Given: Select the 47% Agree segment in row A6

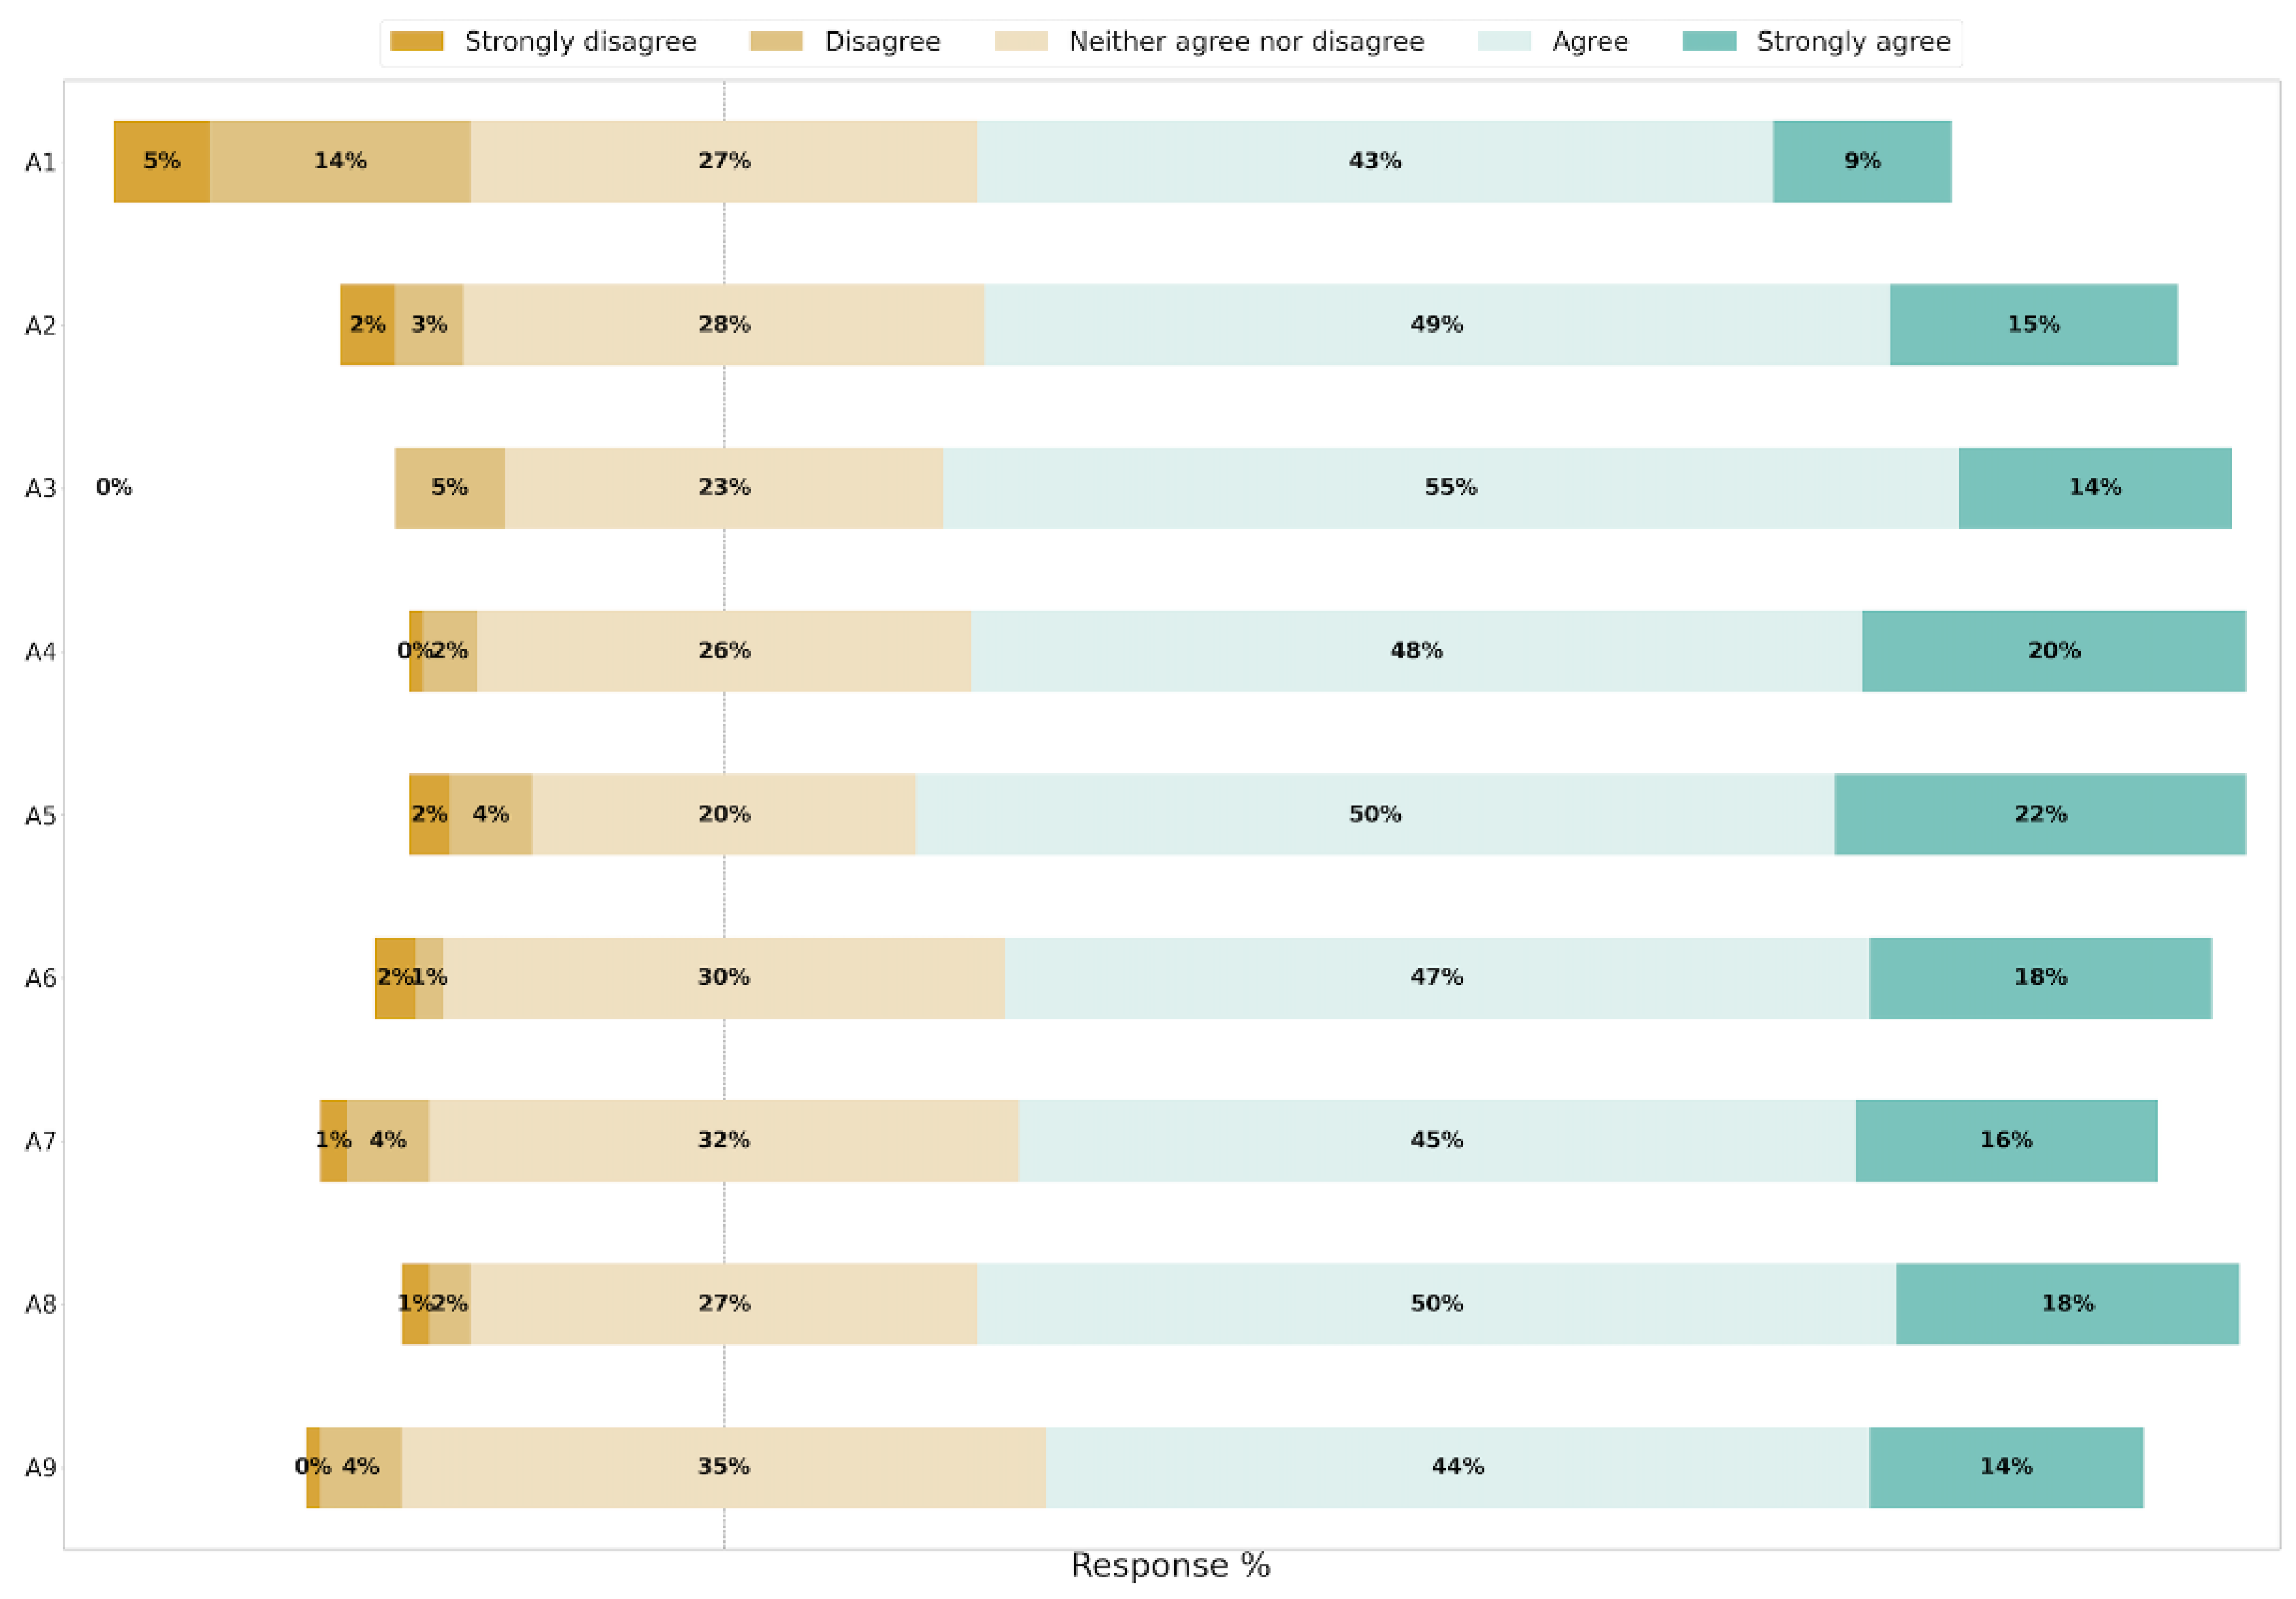Looking at the screenshot, I should pos(1436,977).
